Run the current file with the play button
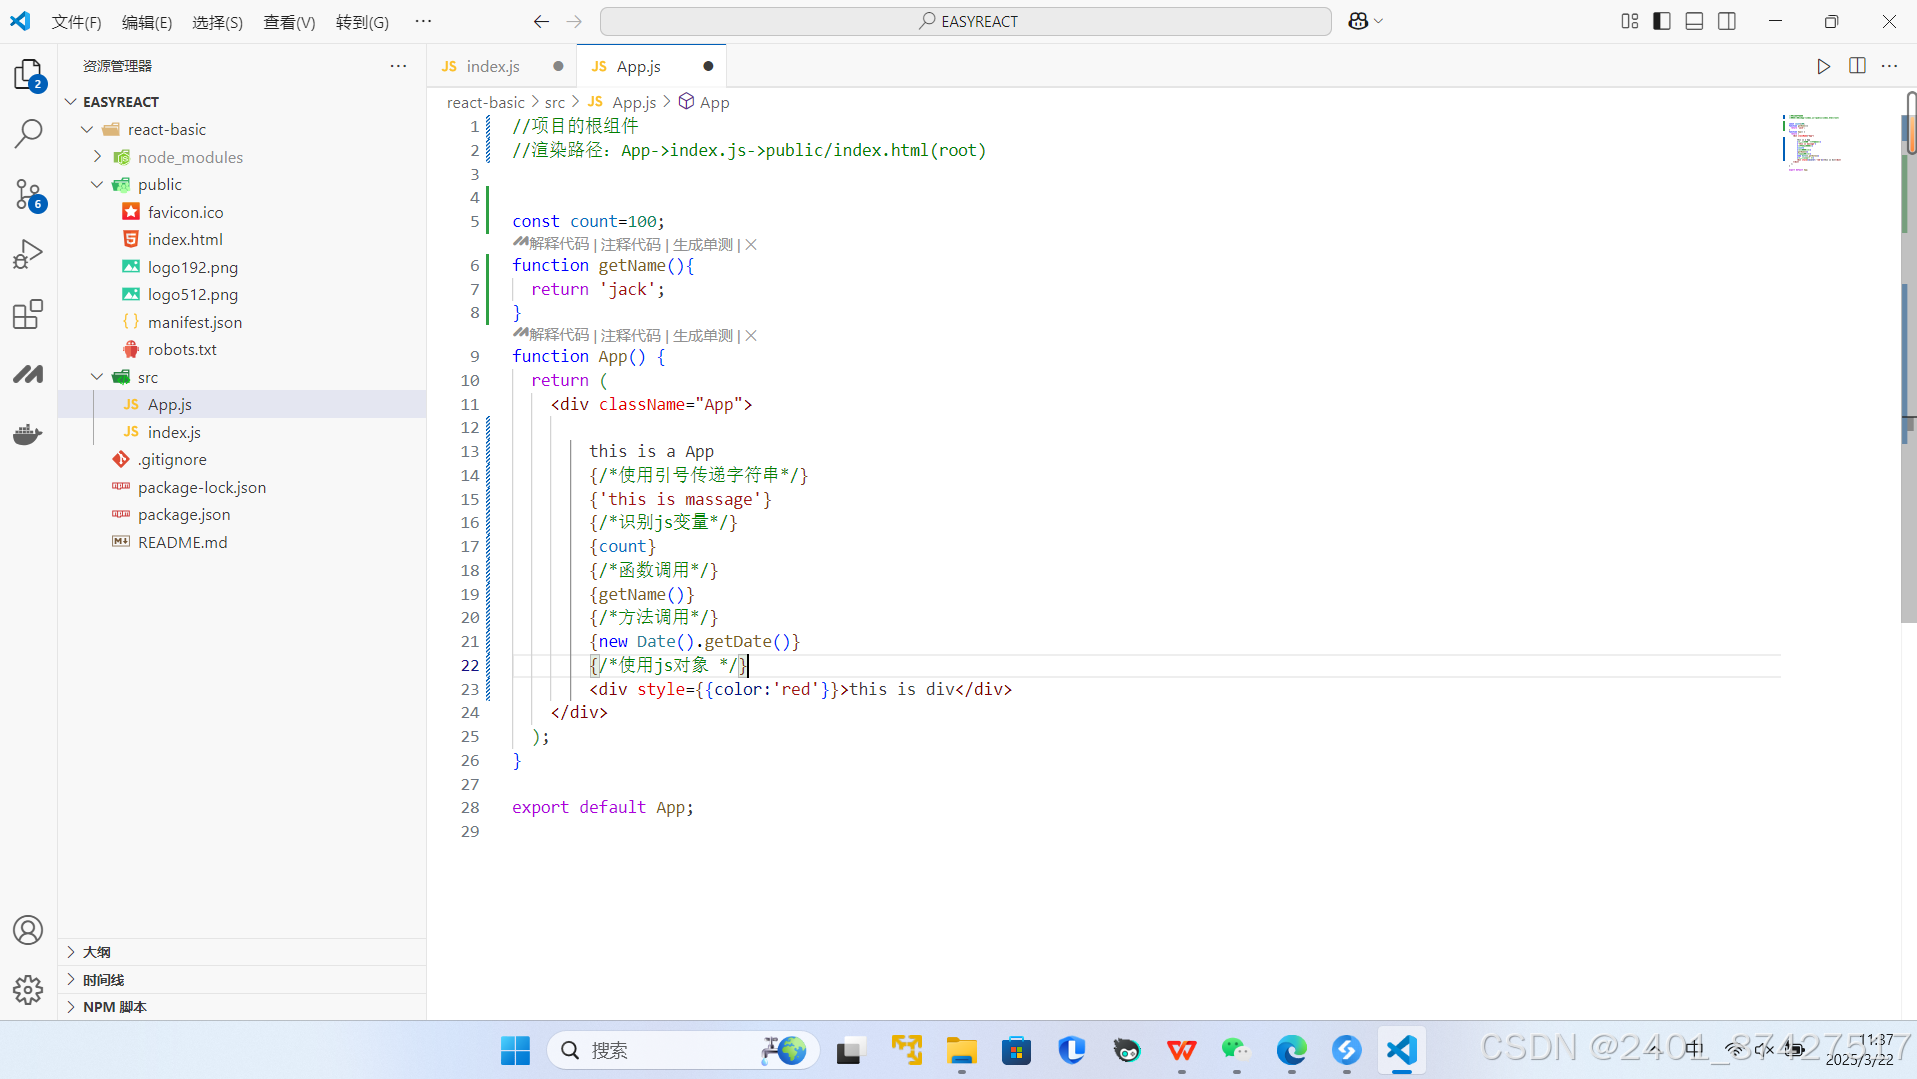The width and height of the screenshot is (1917, 1079). tap(1823, 66)
